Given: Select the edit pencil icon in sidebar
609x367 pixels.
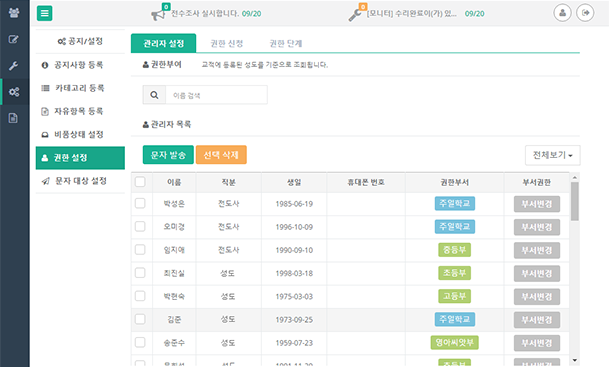Looking at the screenshot, I should pyautogui.click(x=14, y=39).
